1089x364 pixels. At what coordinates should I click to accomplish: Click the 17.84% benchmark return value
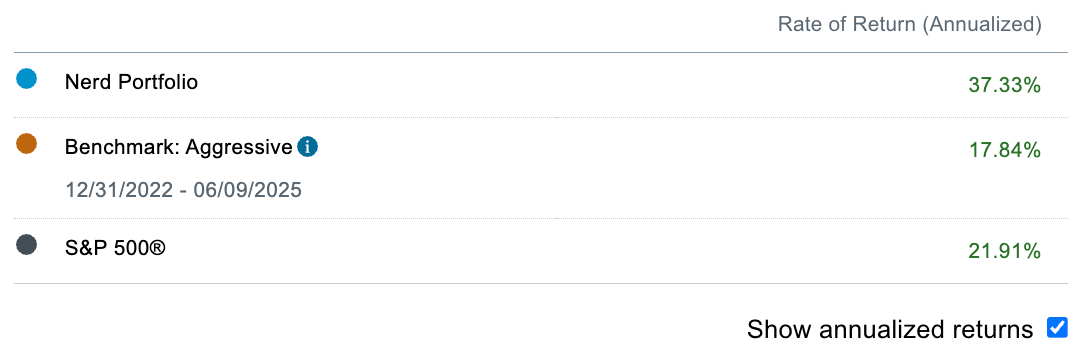pos(1004,150)
